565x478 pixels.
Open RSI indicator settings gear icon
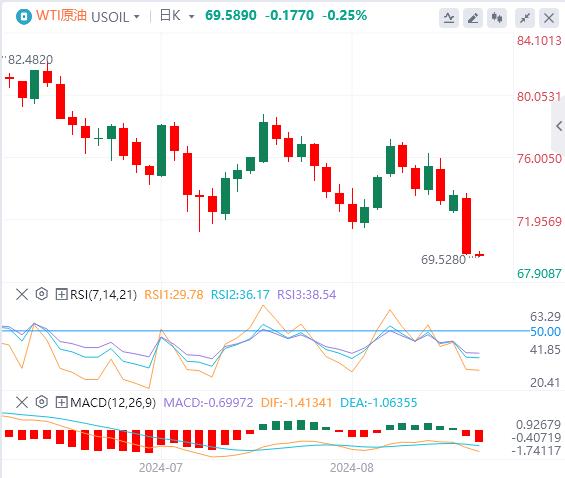42,294
